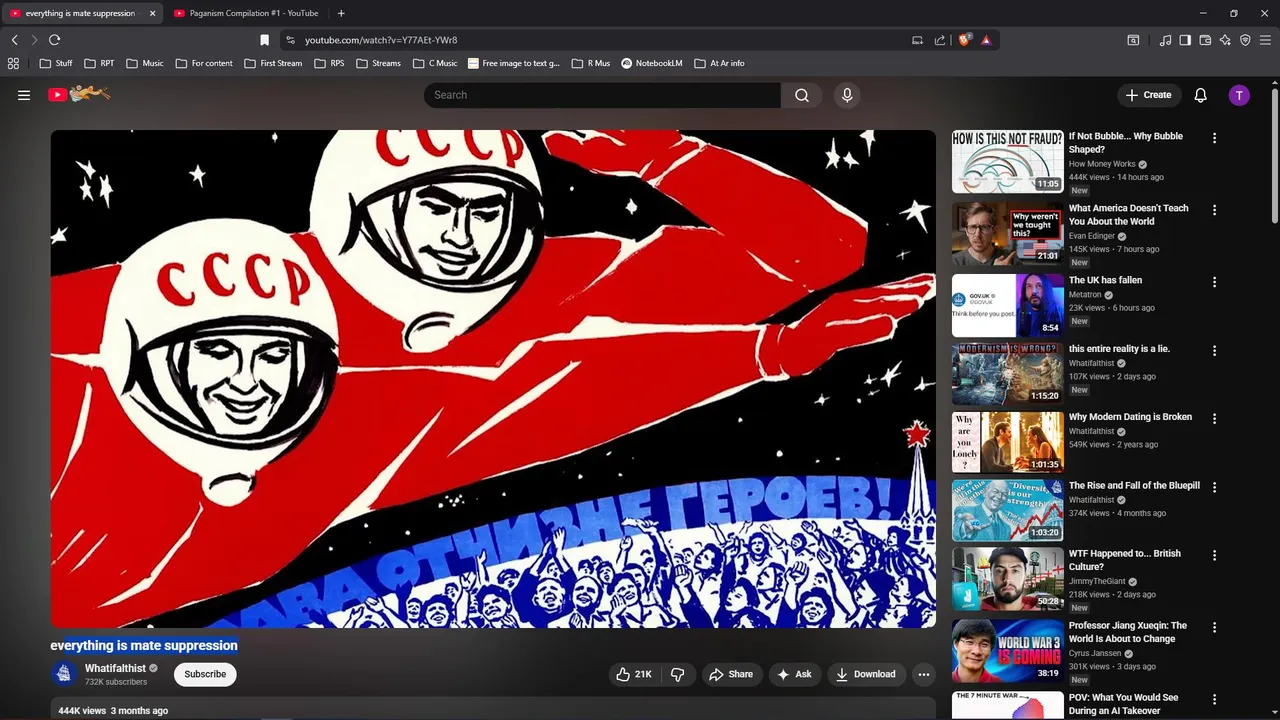Screen dimensions: 1280x720
Task: Open options for 'What America Doesn't Teach' video
Action: tap(1214, 210)
